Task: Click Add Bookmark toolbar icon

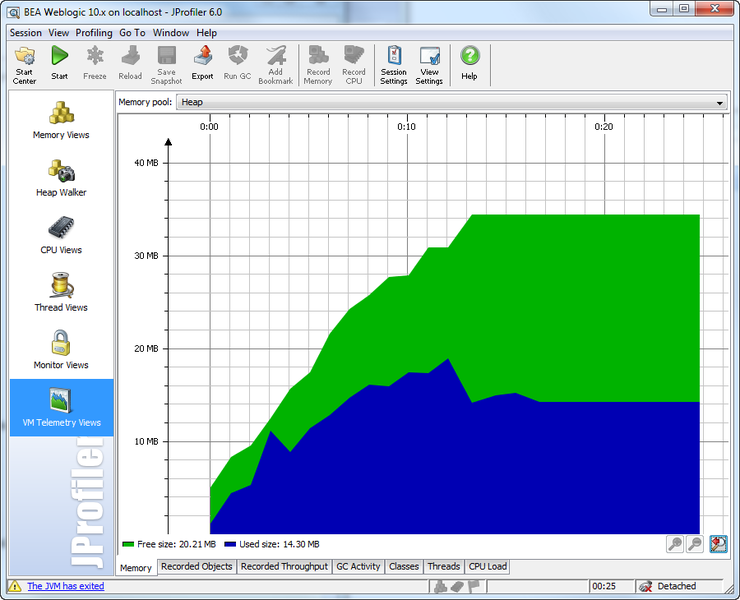Action: point(276,55)
